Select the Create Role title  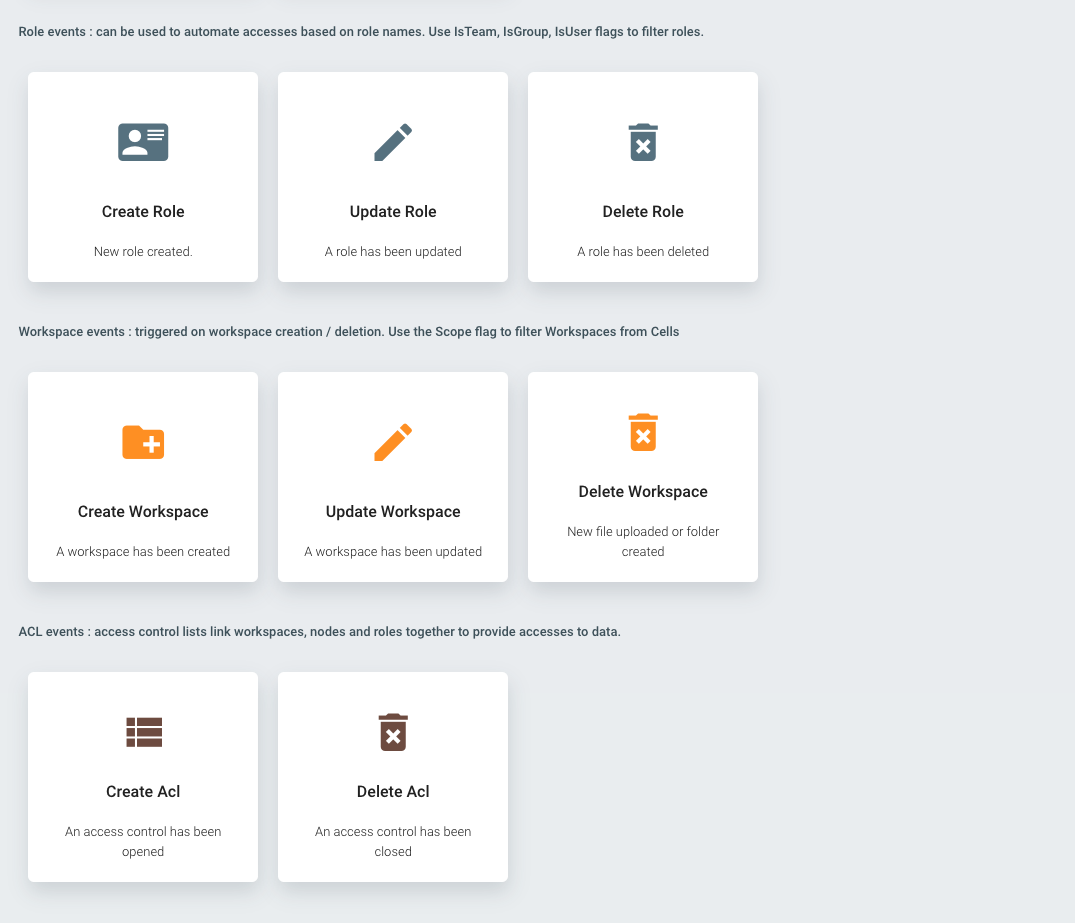[143, 211]
